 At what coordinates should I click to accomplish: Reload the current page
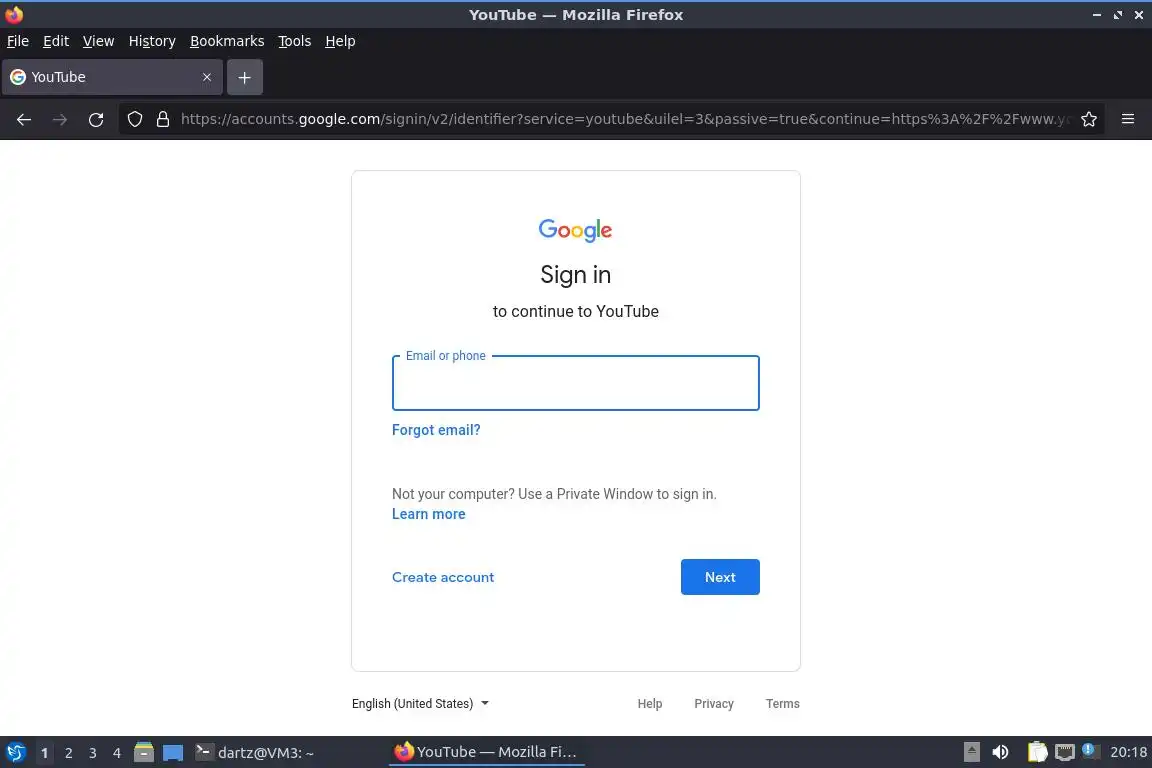click(x=96, y=119)
